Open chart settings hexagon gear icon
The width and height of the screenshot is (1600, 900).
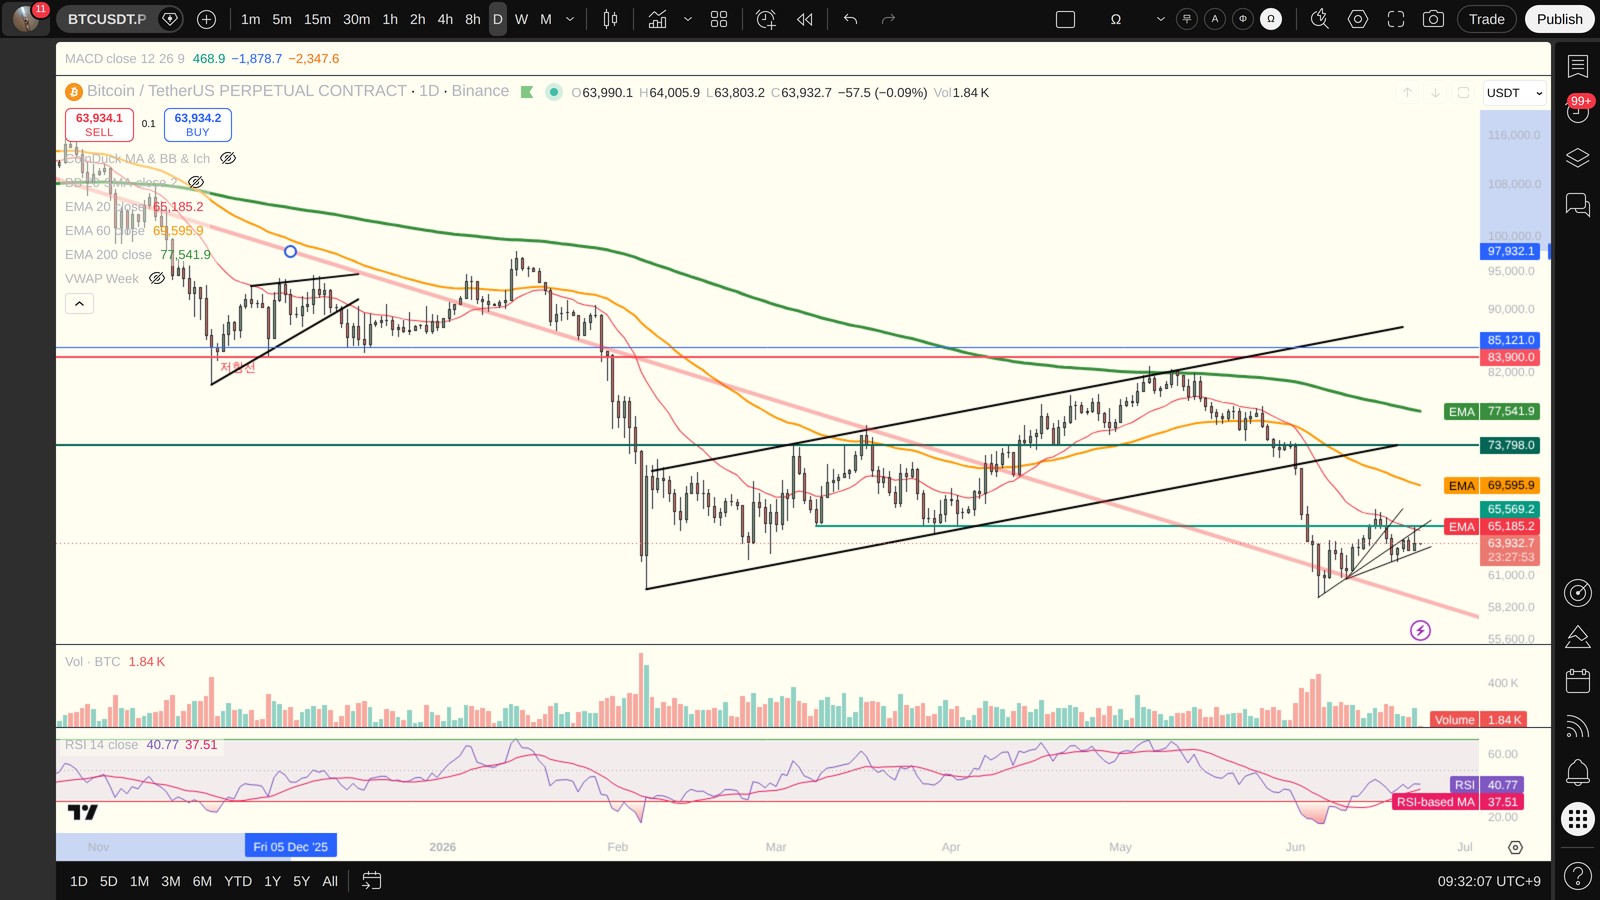(1357, 19)
